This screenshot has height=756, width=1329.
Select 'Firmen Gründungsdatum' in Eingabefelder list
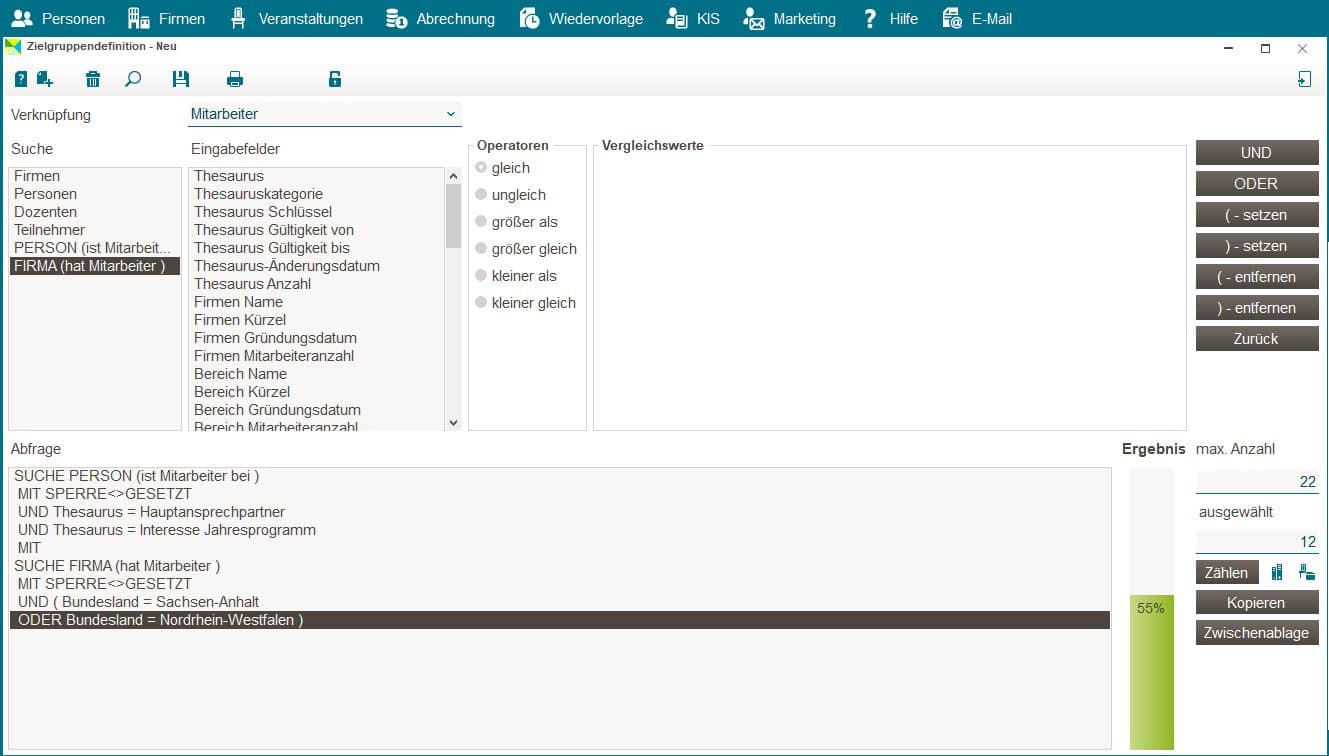(316, 338)
